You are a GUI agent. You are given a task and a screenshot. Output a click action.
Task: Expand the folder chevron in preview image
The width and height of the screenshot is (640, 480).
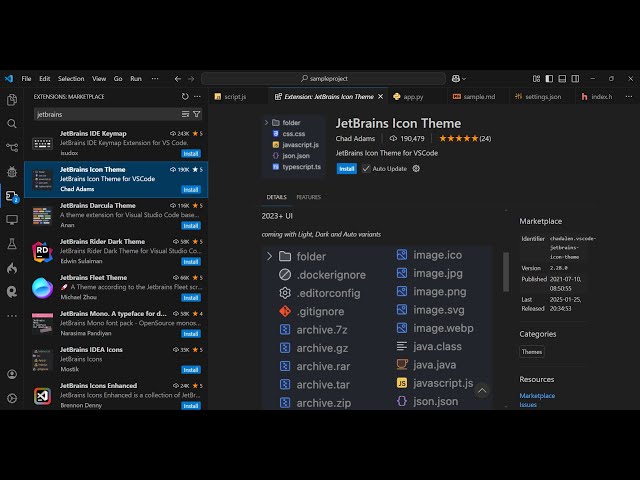(270, 256)
